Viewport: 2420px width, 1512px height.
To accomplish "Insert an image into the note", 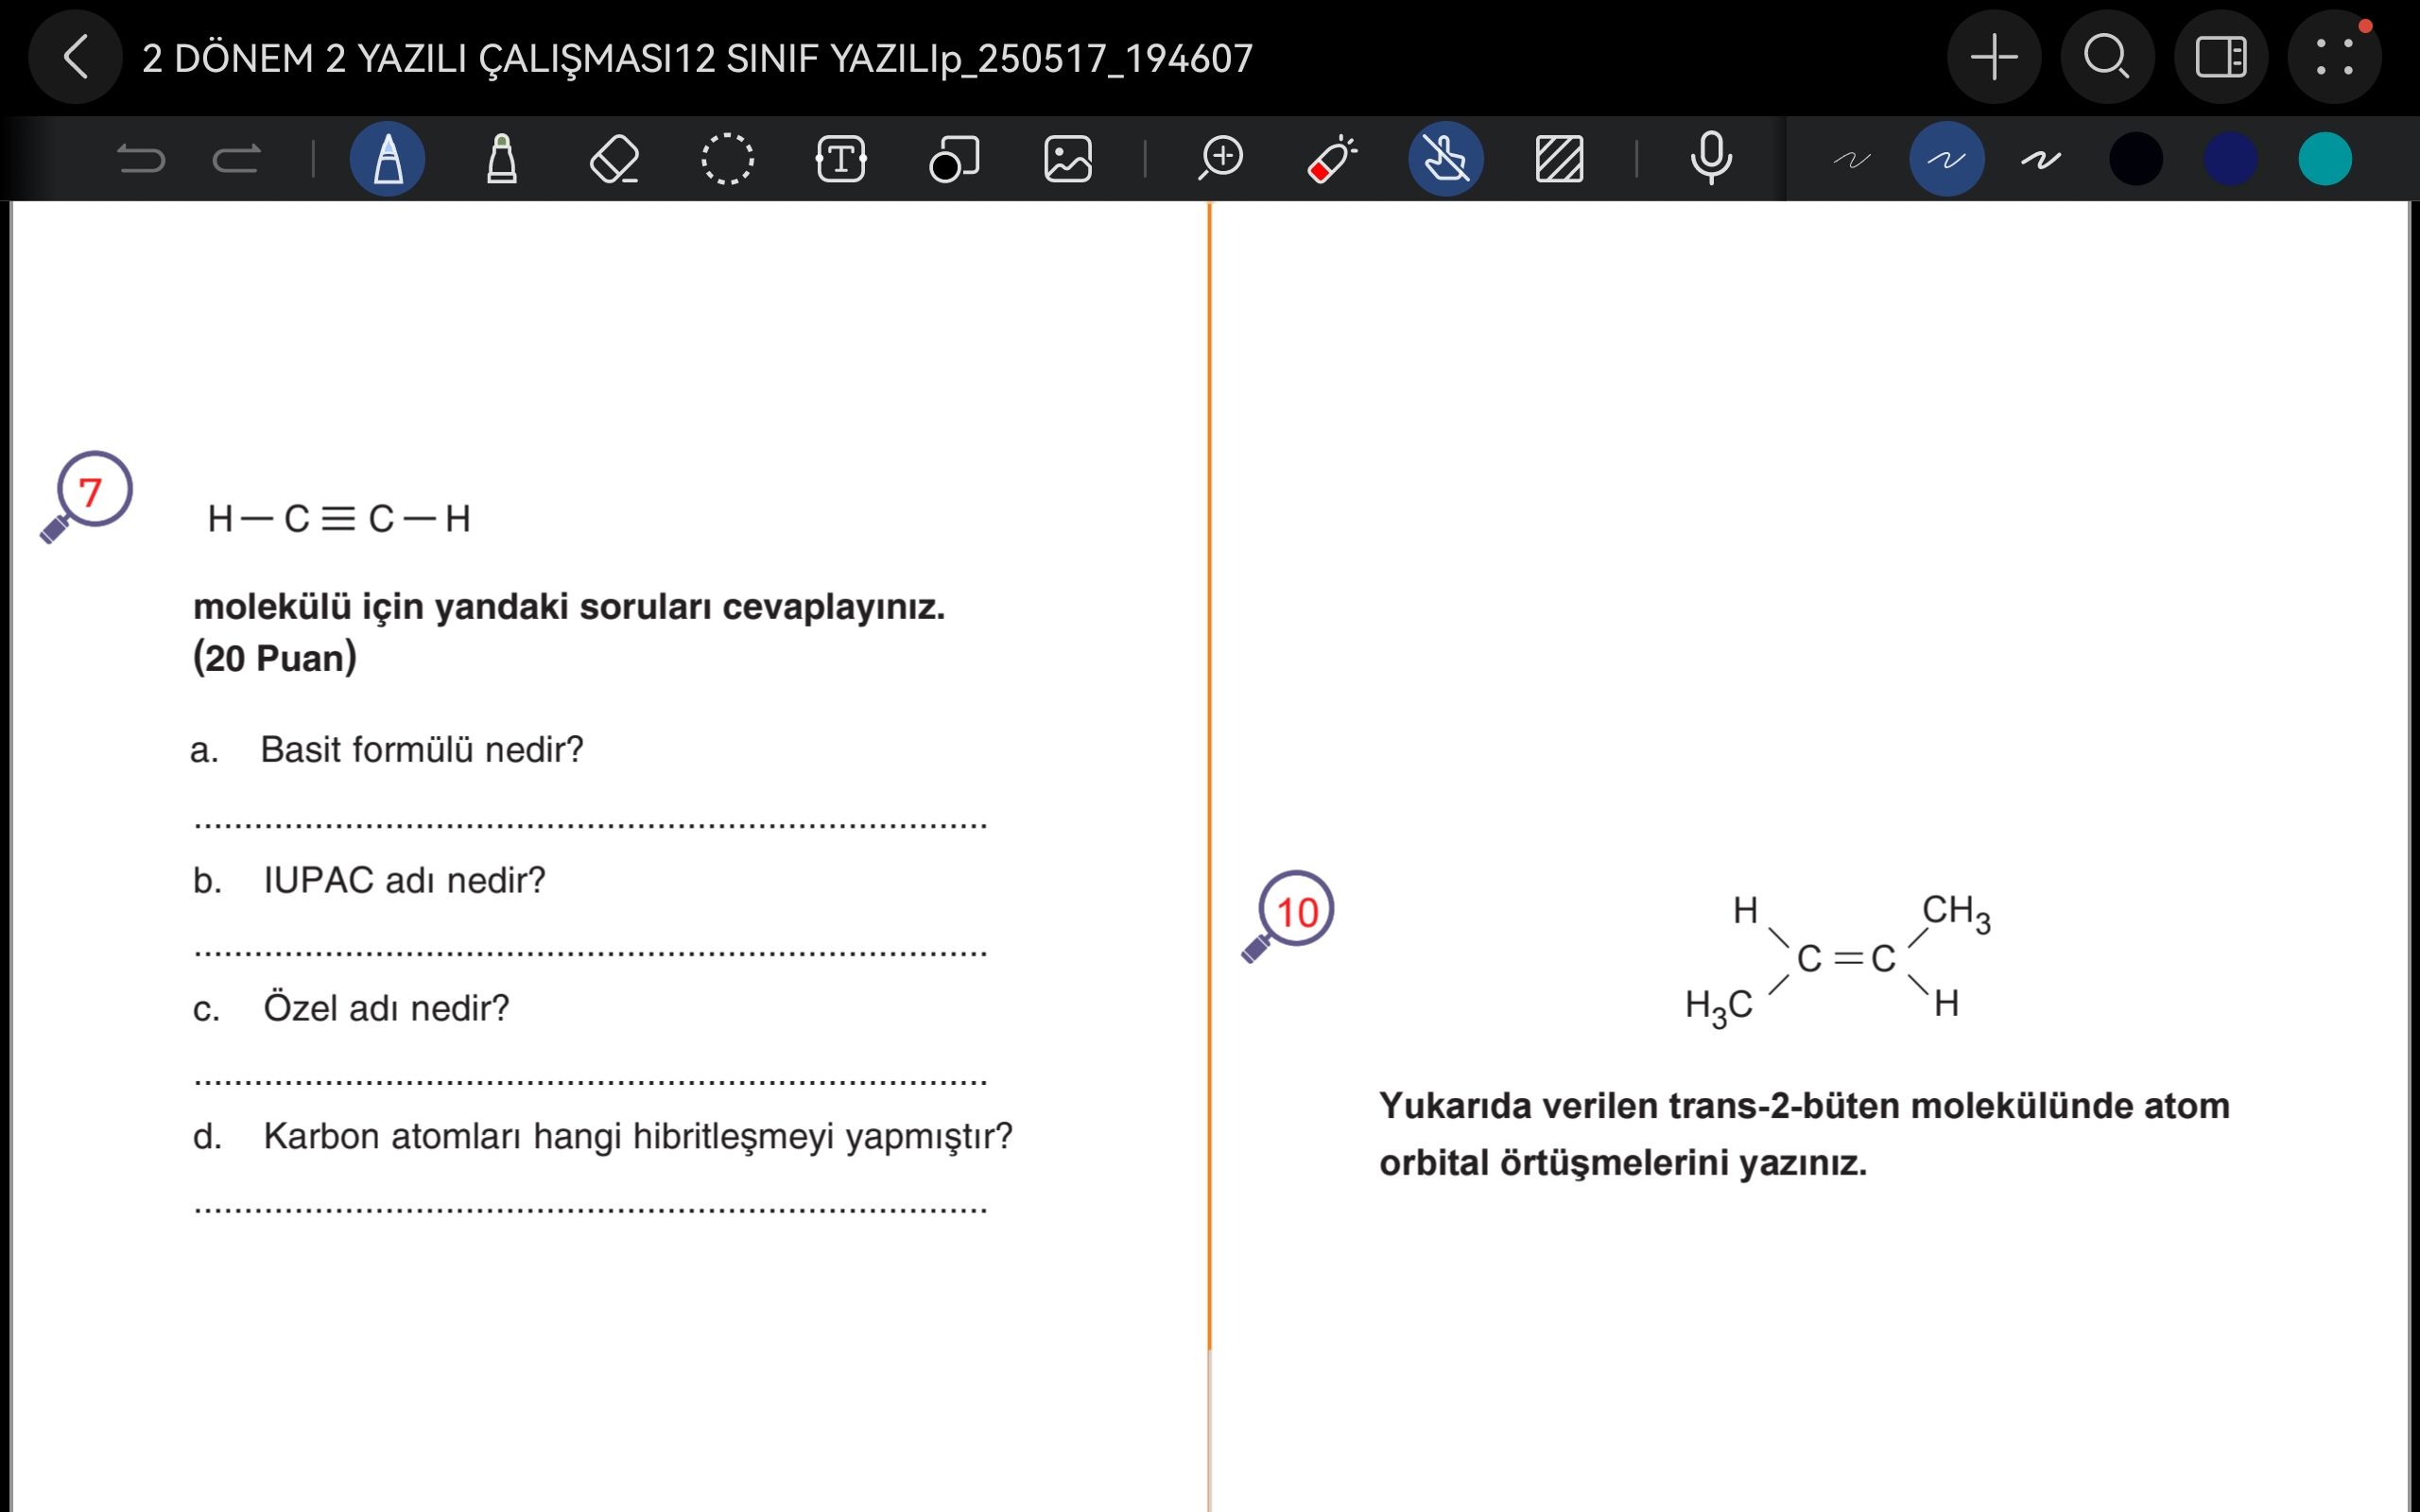I will (1067, 159).
